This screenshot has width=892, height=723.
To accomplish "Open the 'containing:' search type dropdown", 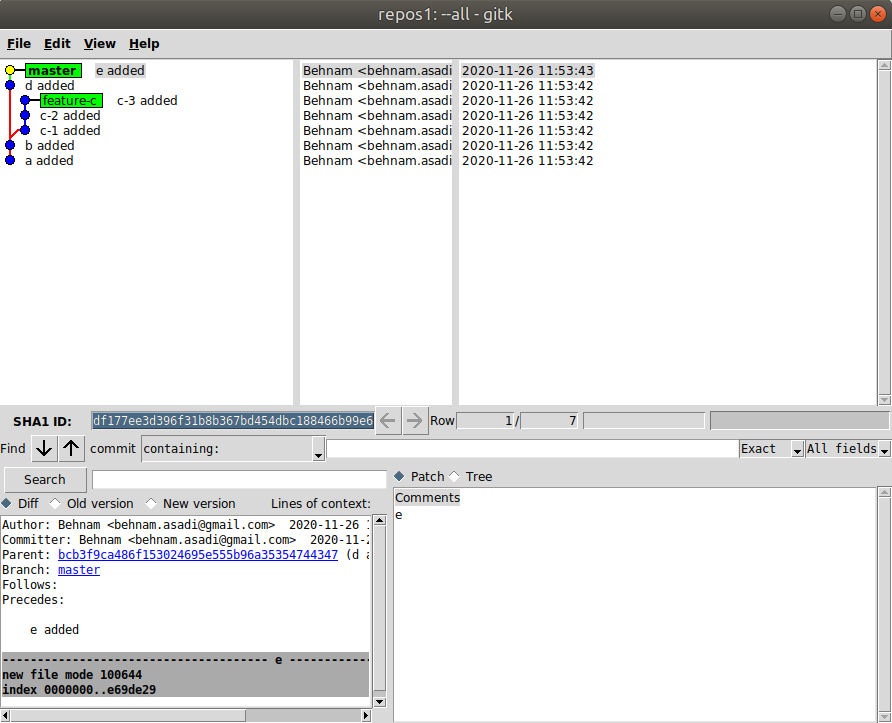I will pos(233,449).
